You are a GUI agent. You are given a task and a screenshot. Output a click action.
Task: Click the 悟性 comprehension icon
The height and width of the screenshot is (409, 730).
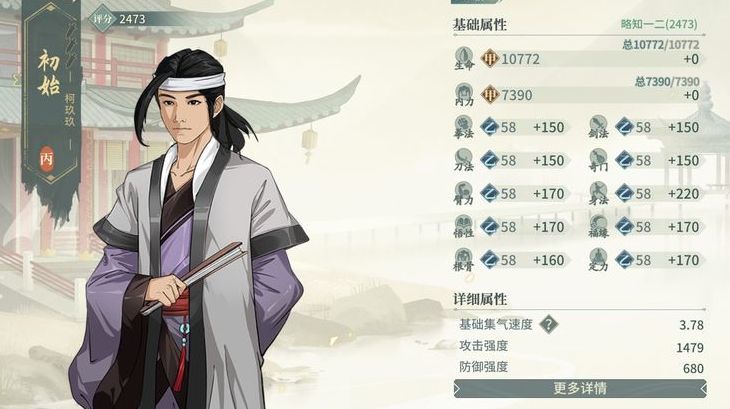click(x=464, y=227)
